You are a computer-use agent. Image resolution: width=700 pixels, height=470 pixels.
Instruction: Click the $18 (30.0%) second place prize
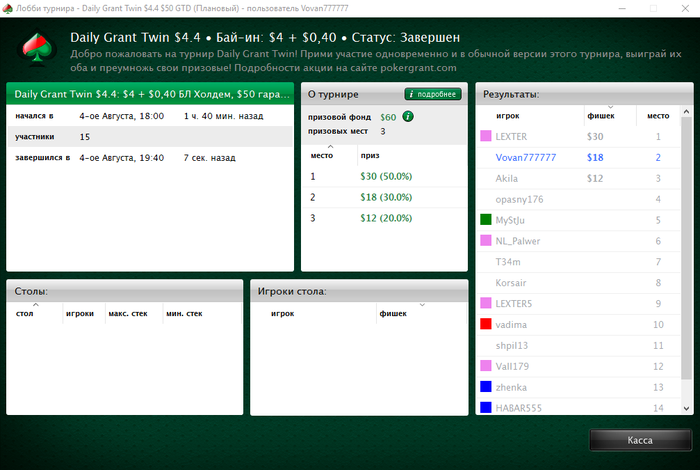[386, 197]
